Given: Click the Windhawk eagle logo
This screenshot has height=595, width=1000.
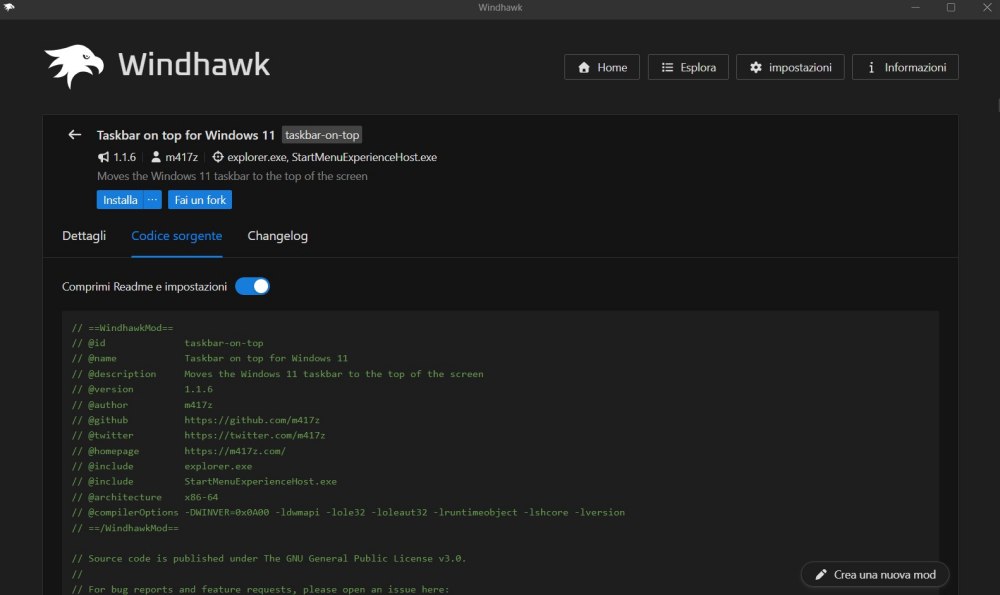Looking at the screenshot, I should coord(74,66).
